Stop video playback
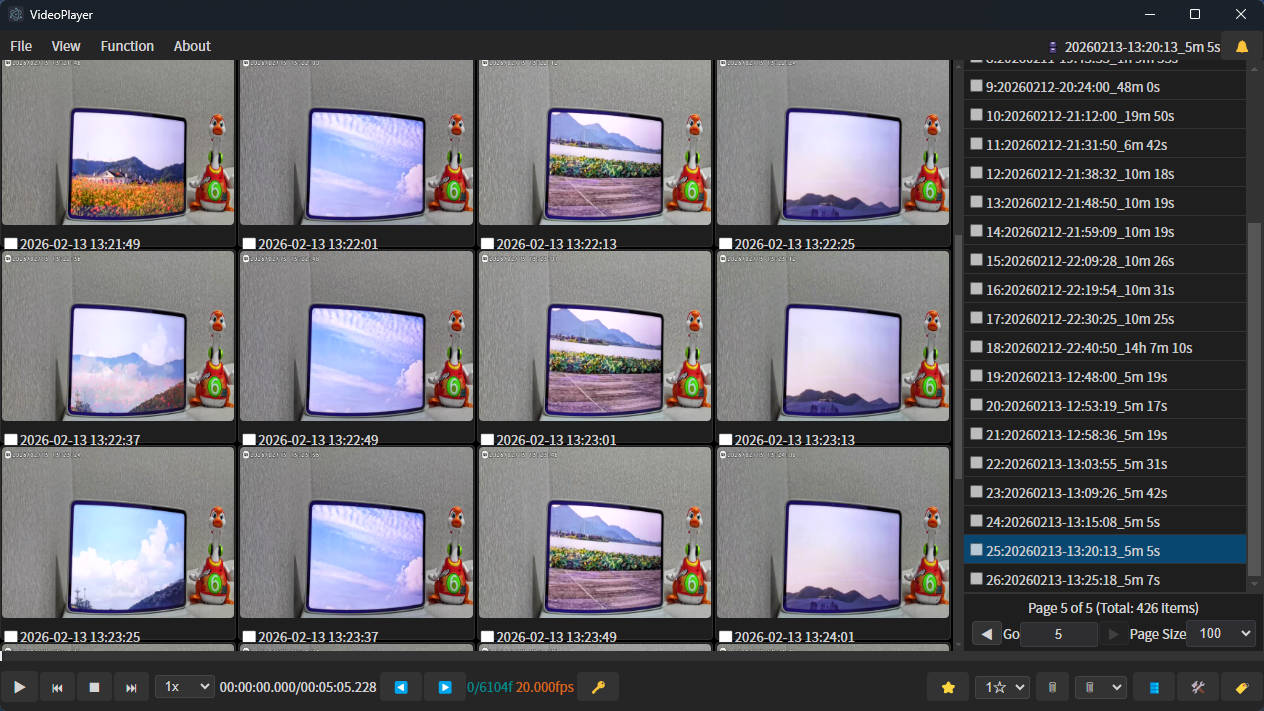Image resolution: width=1264 pixels, height=711 pixels. pos(94,687)
